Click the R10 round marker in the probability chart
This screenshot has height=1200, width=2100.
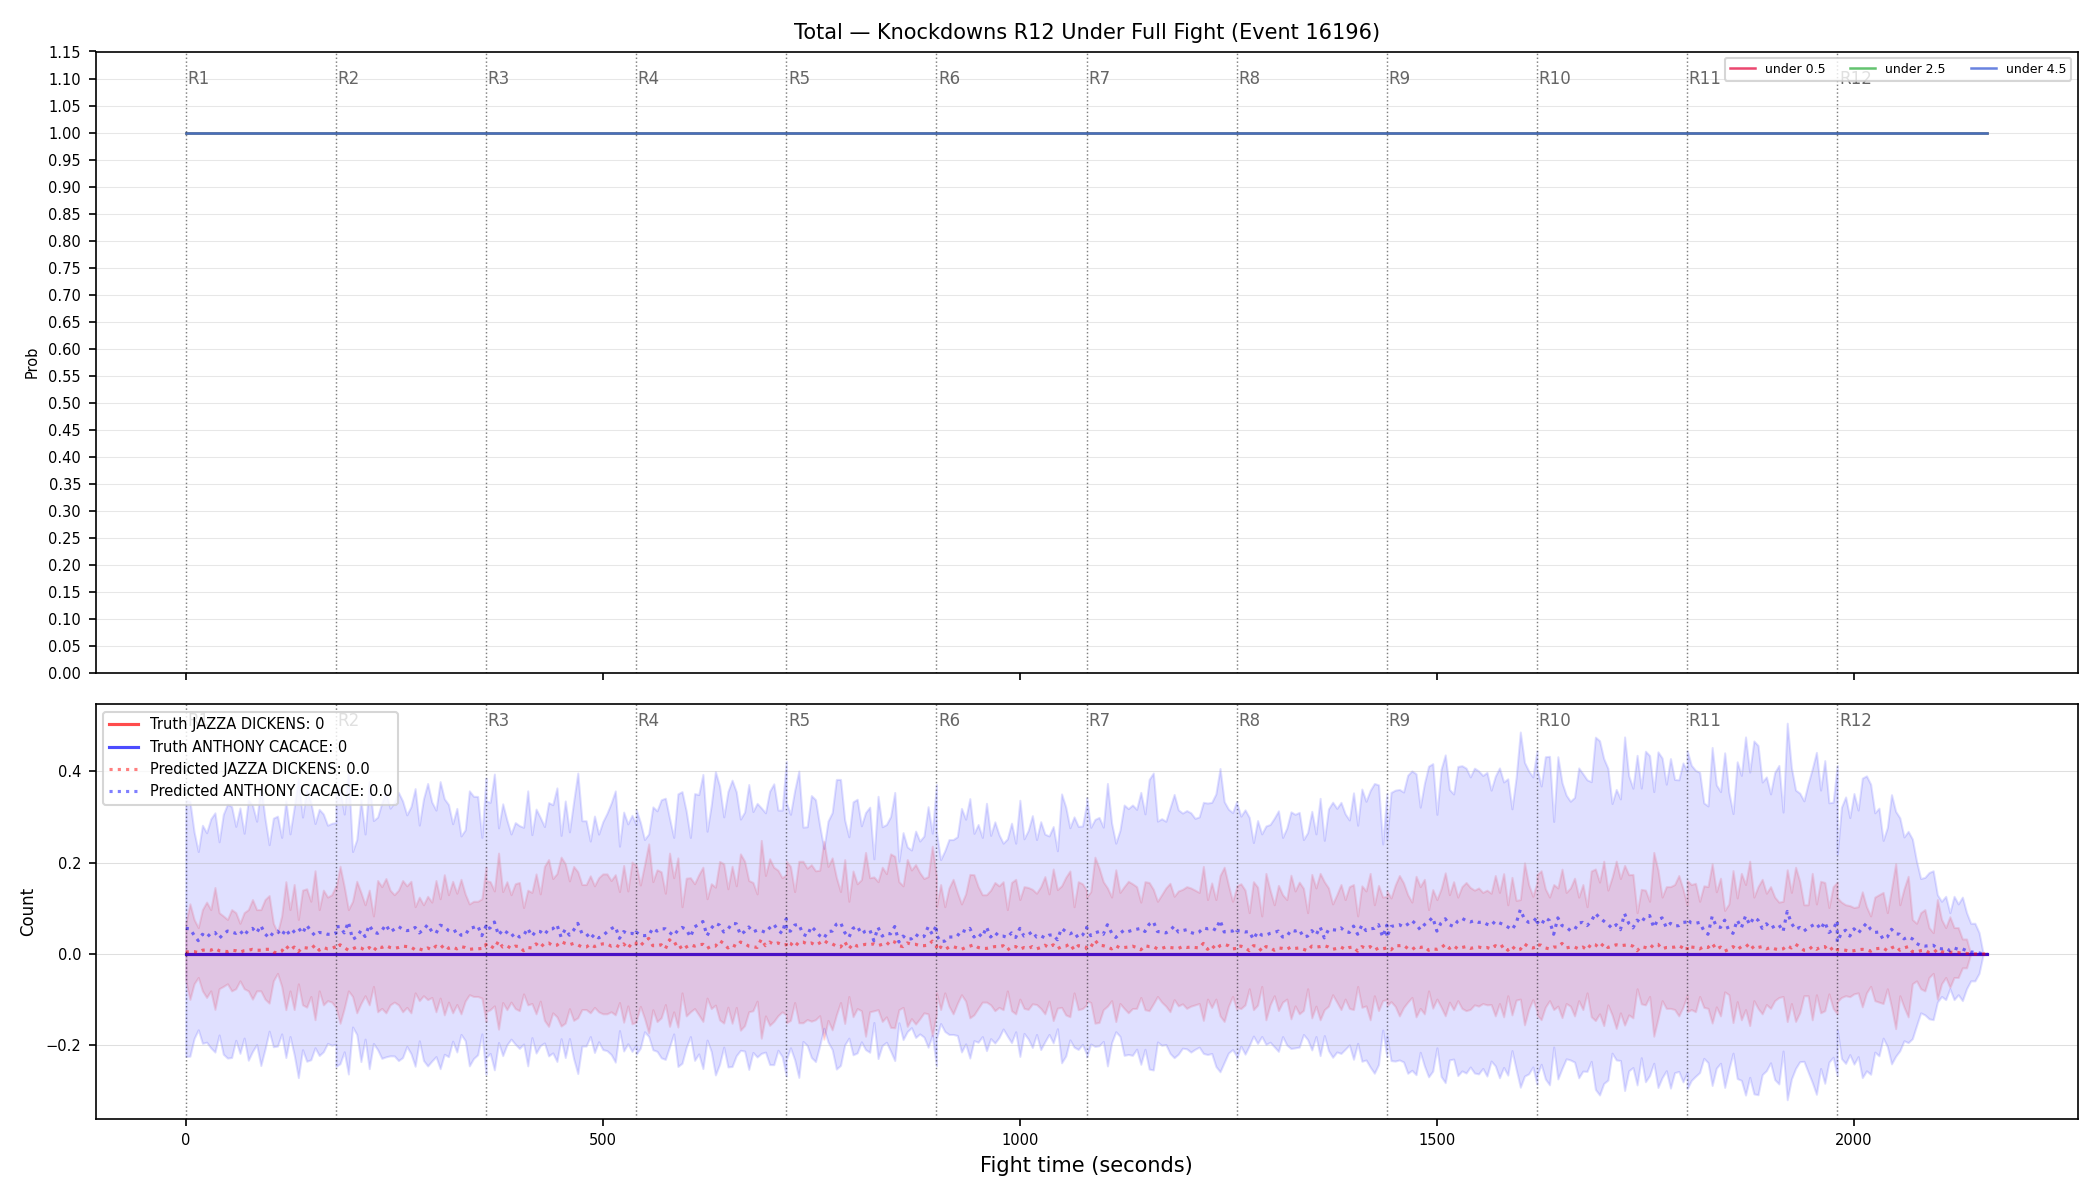coord(1554,78)
